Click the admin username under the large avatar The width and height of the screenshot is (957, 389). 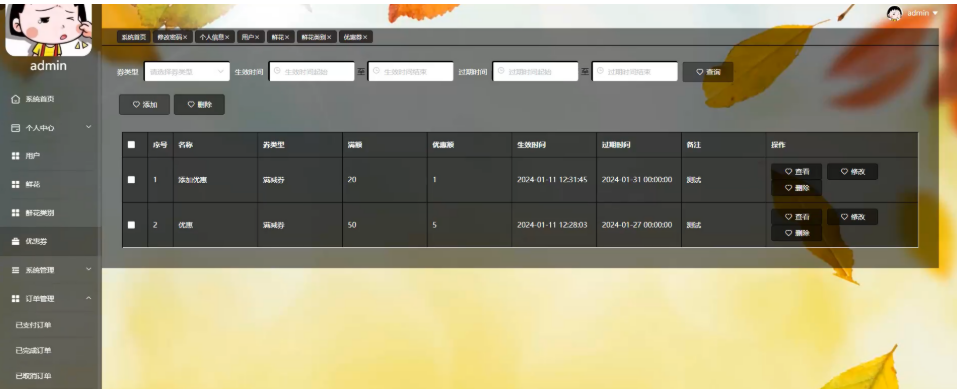pyautogui.click(x=48, y=66)
